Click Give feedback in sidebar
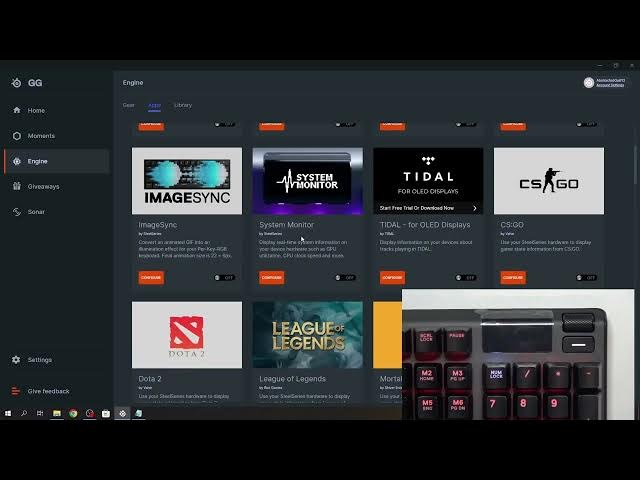 (40, 391)
